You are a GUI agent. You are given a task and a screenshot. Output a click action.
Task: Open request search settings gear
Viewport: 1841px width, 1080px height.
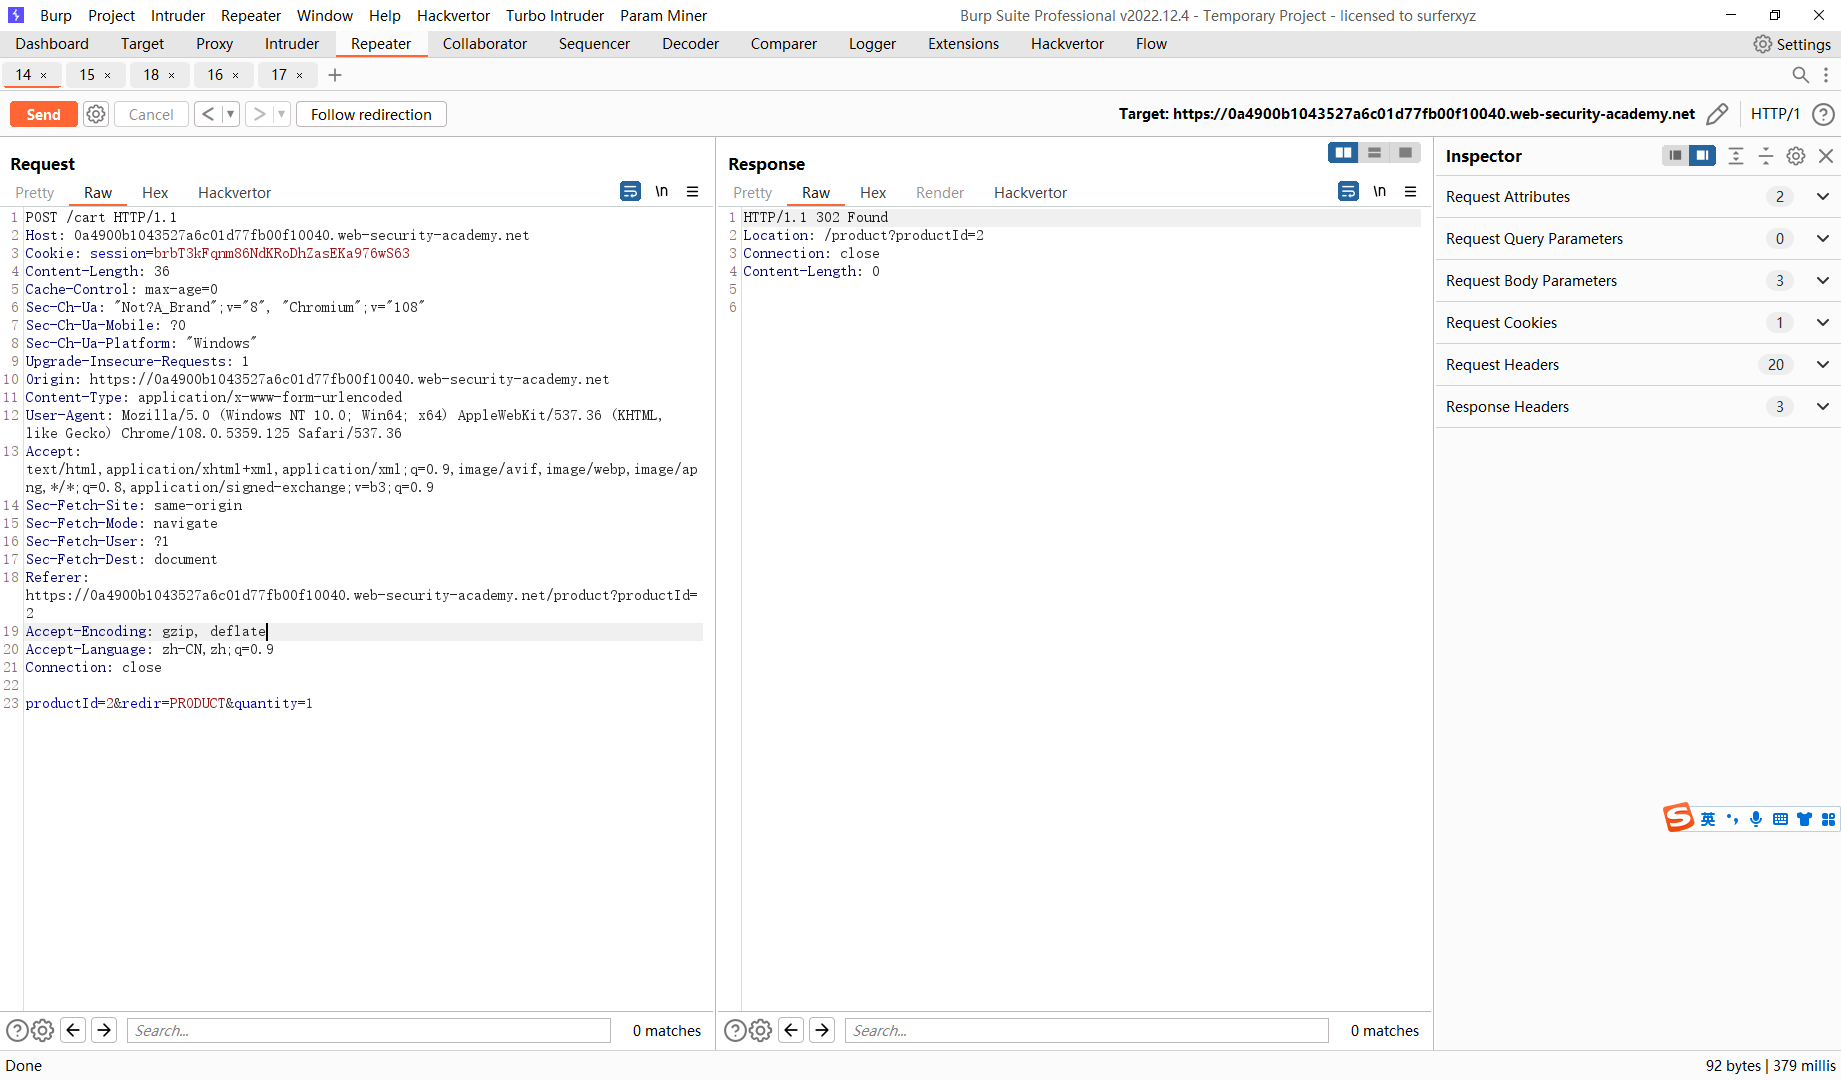coord(43,1031)
